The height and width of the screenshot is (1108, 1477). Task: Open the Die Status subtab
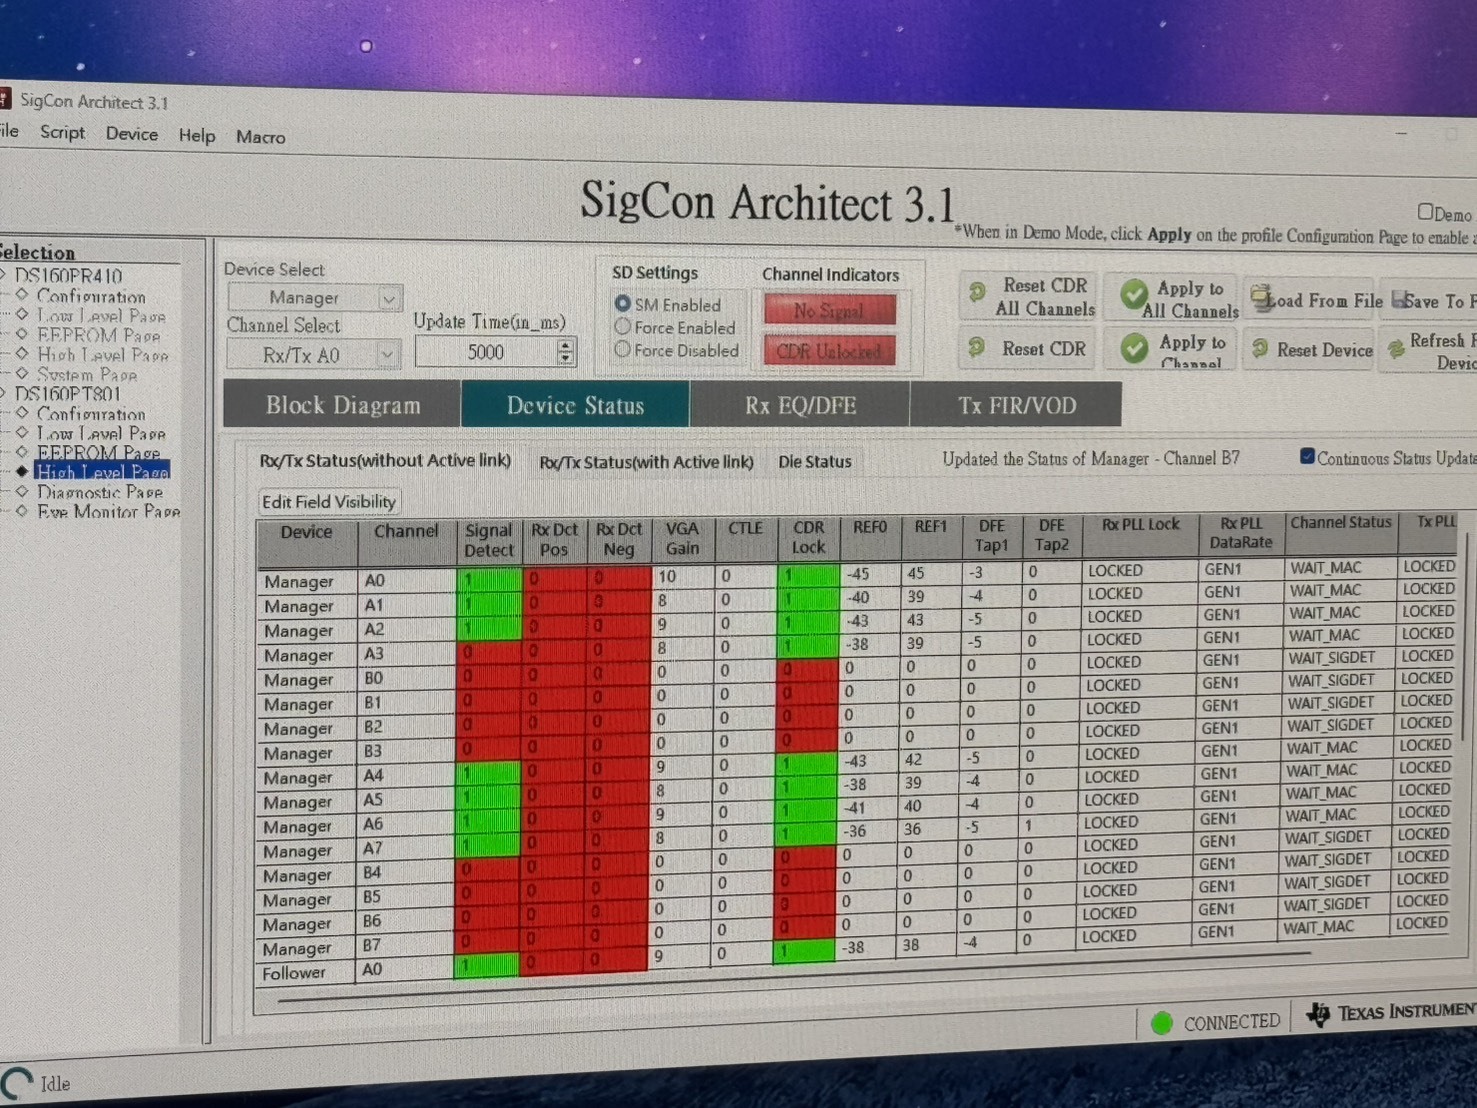tap(815, 462)
